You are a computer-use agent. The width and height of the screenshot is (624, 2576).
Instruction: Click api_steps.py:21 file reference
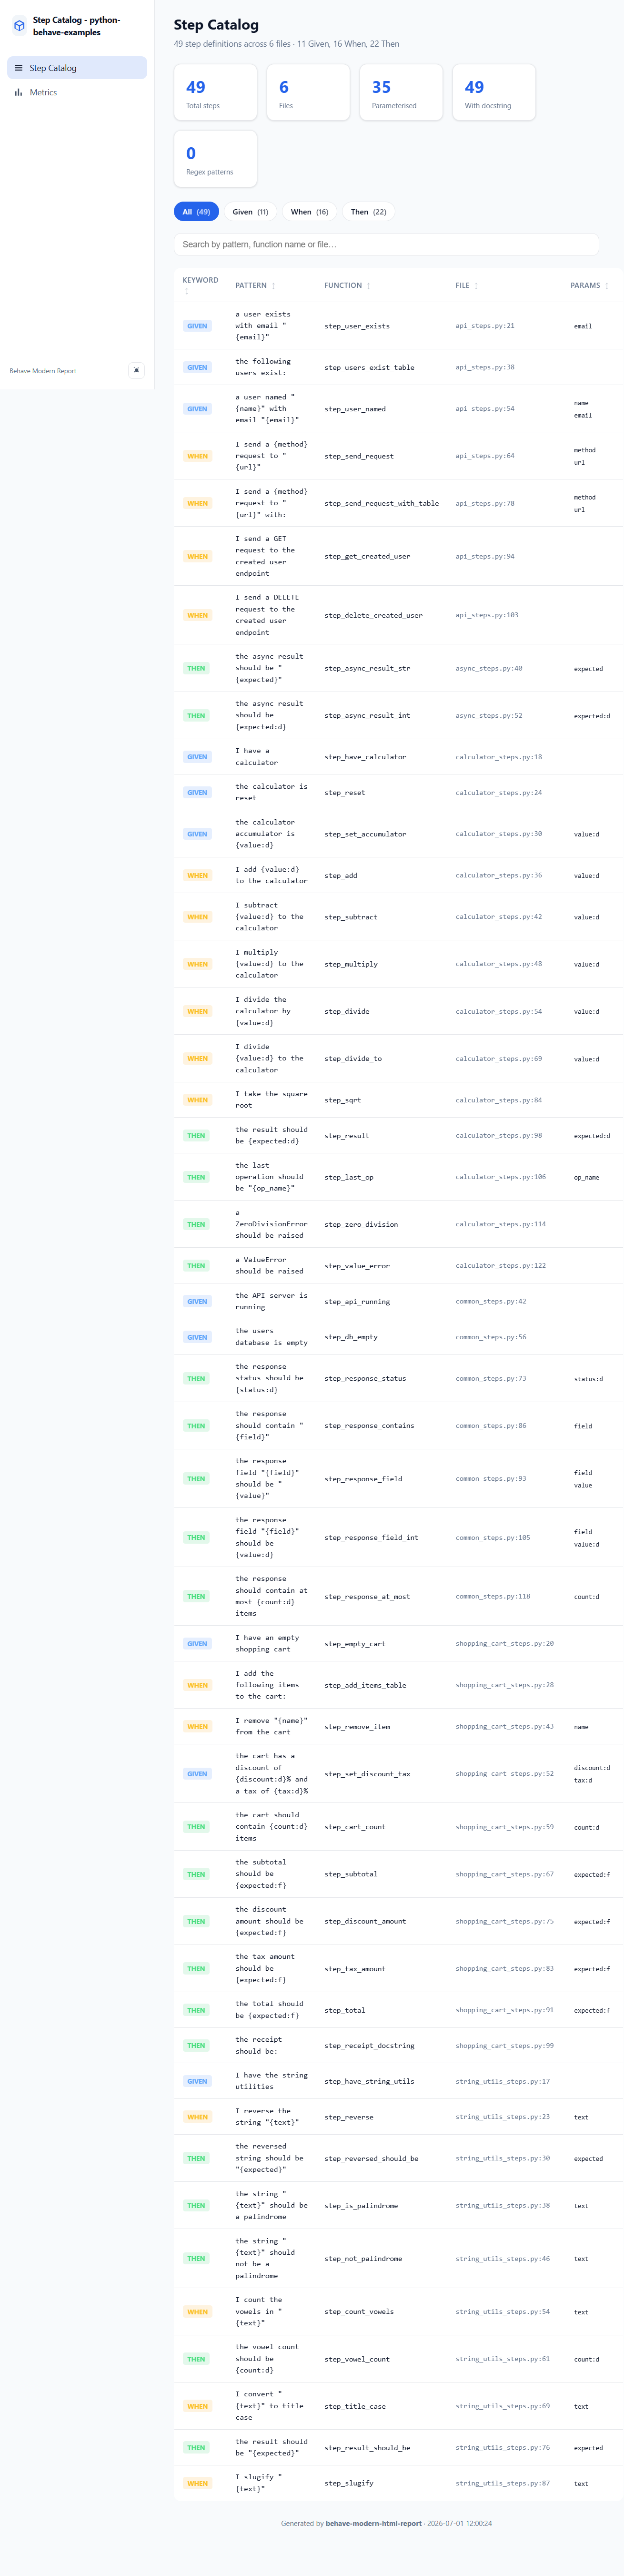(x=485, y=326)
